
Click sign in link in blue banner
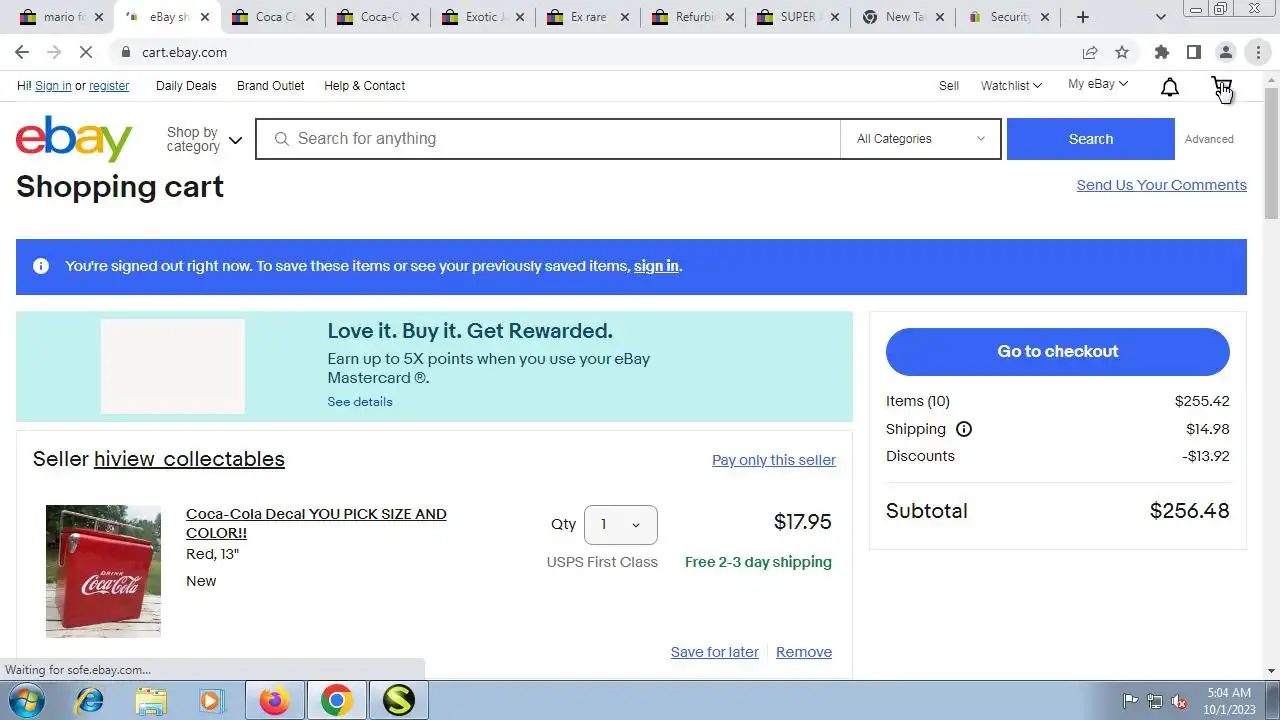656,266
